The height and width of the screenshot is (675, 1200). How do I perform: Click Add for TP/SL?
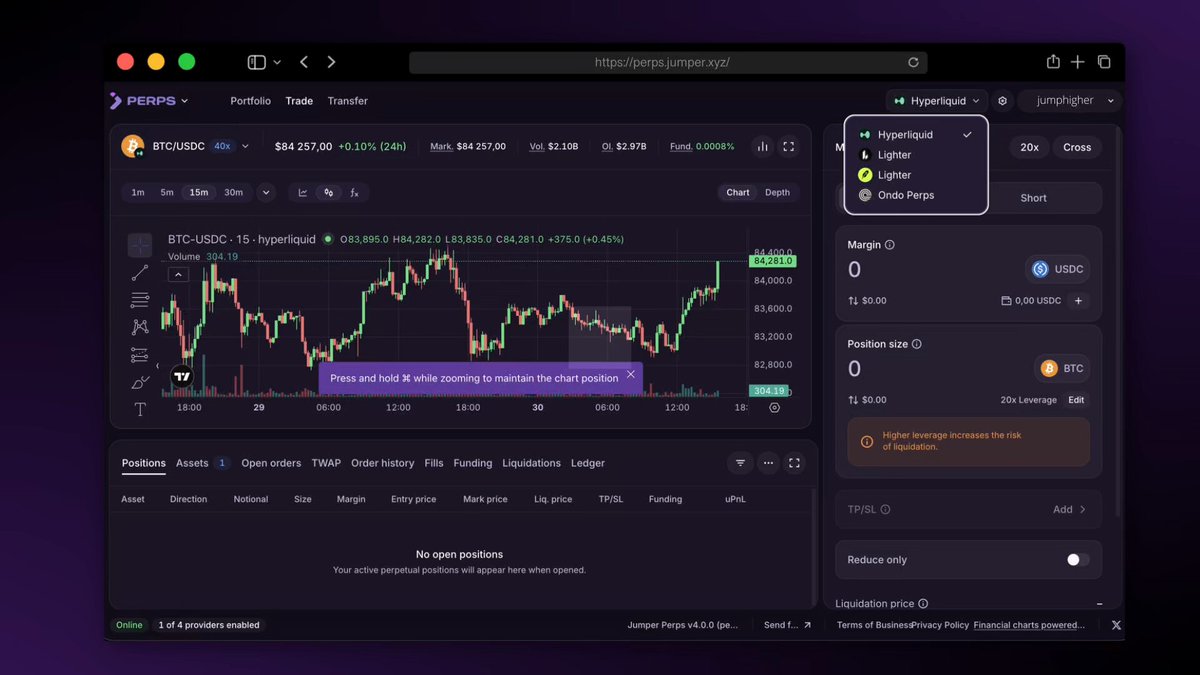pos(1069,509)
